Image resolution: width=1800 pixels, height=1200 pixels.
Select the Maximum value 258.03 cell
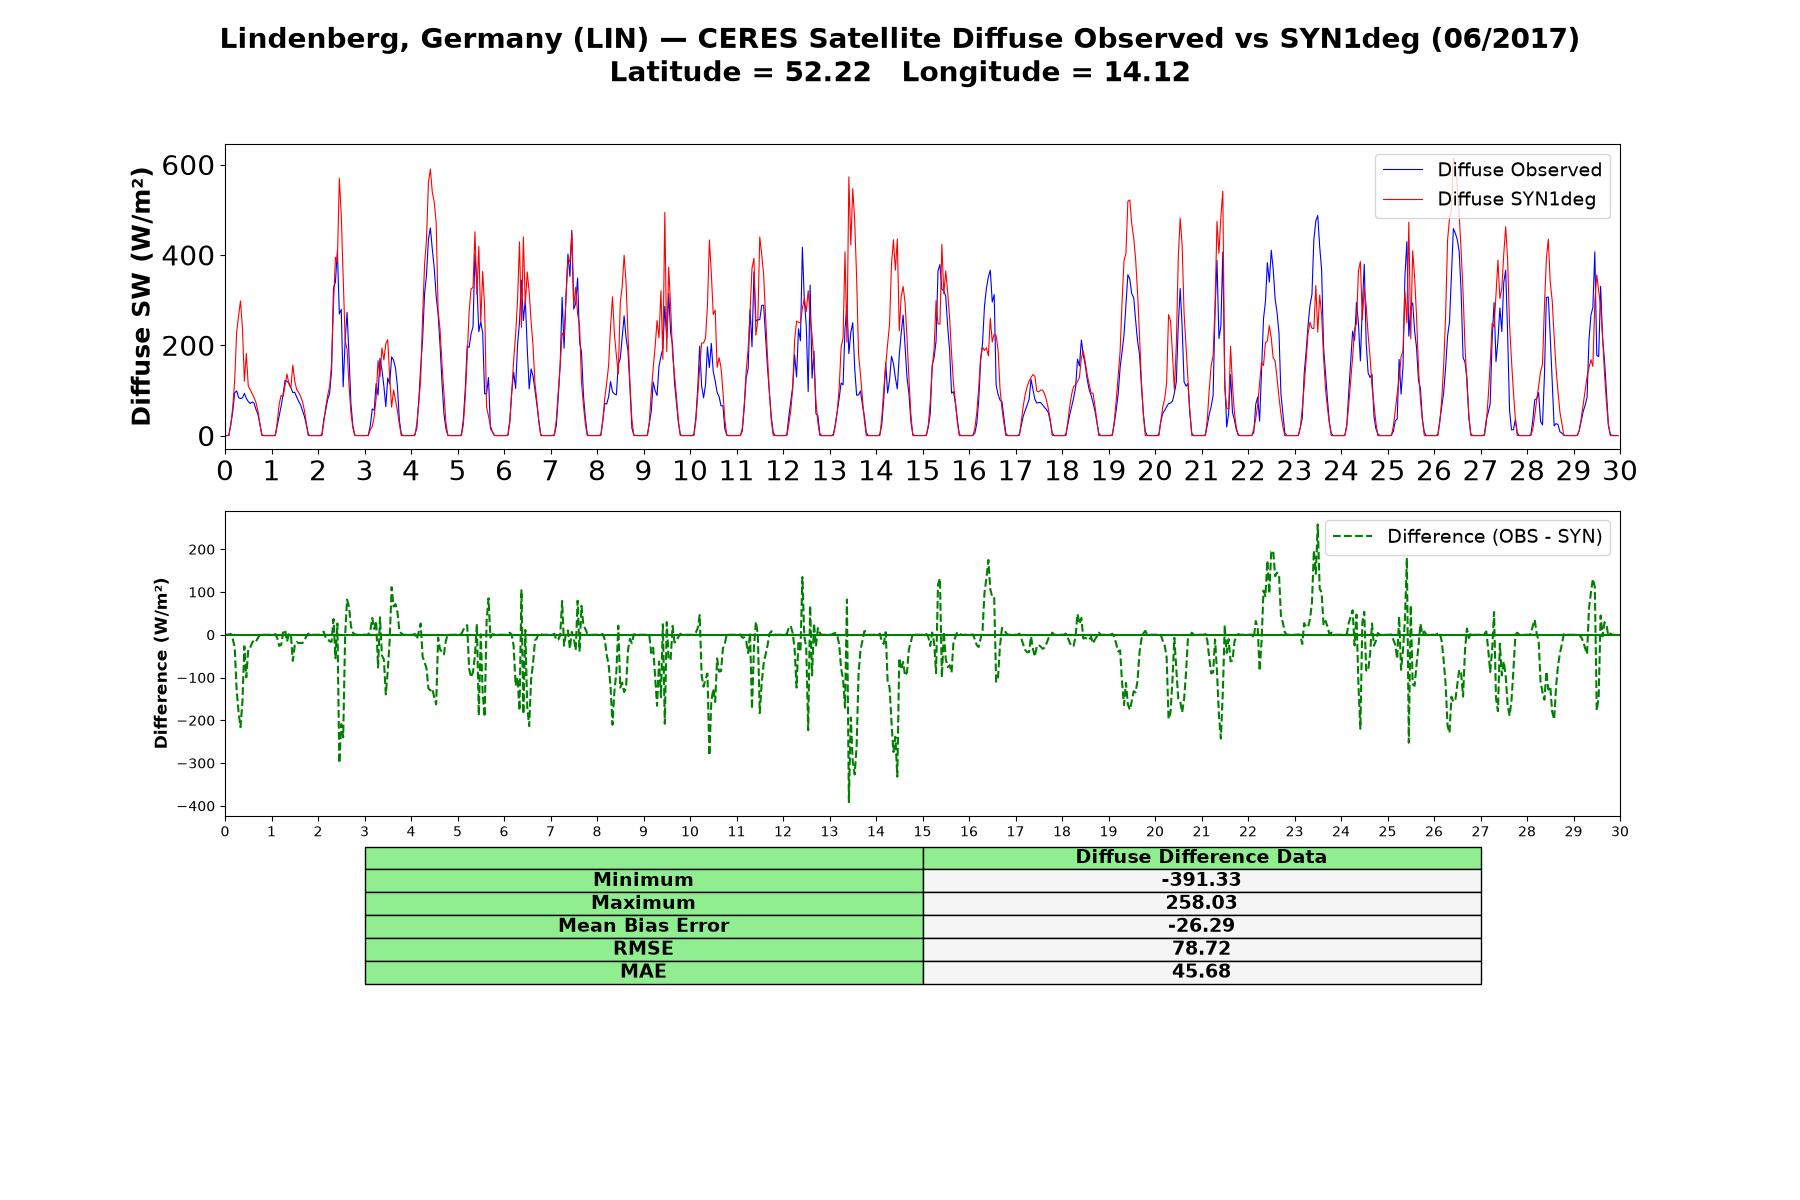[x=1202, y=903]
